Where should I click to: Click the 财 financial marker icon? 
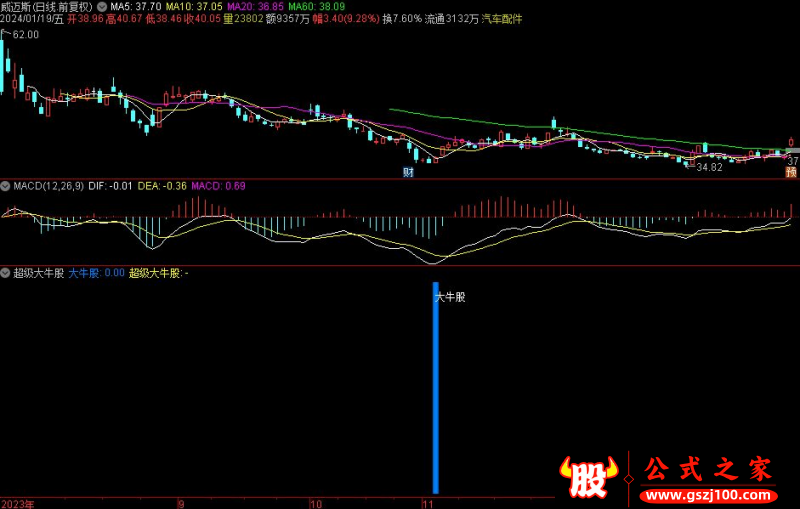point(408,172)
